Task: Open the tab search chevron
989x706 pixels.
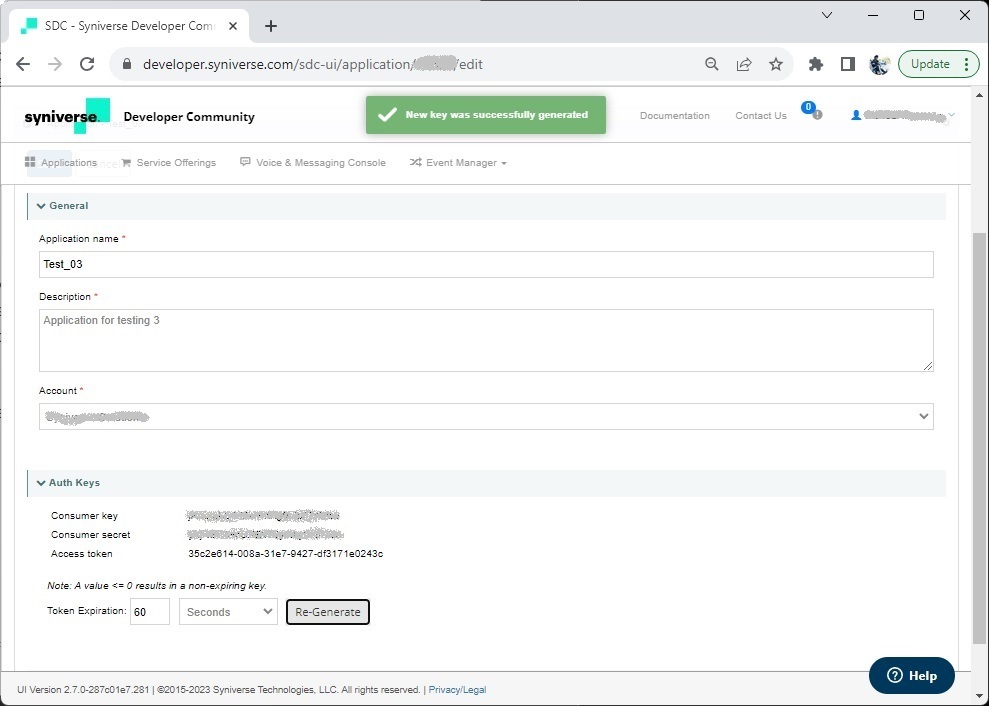Action: click(x=827, y=15)
